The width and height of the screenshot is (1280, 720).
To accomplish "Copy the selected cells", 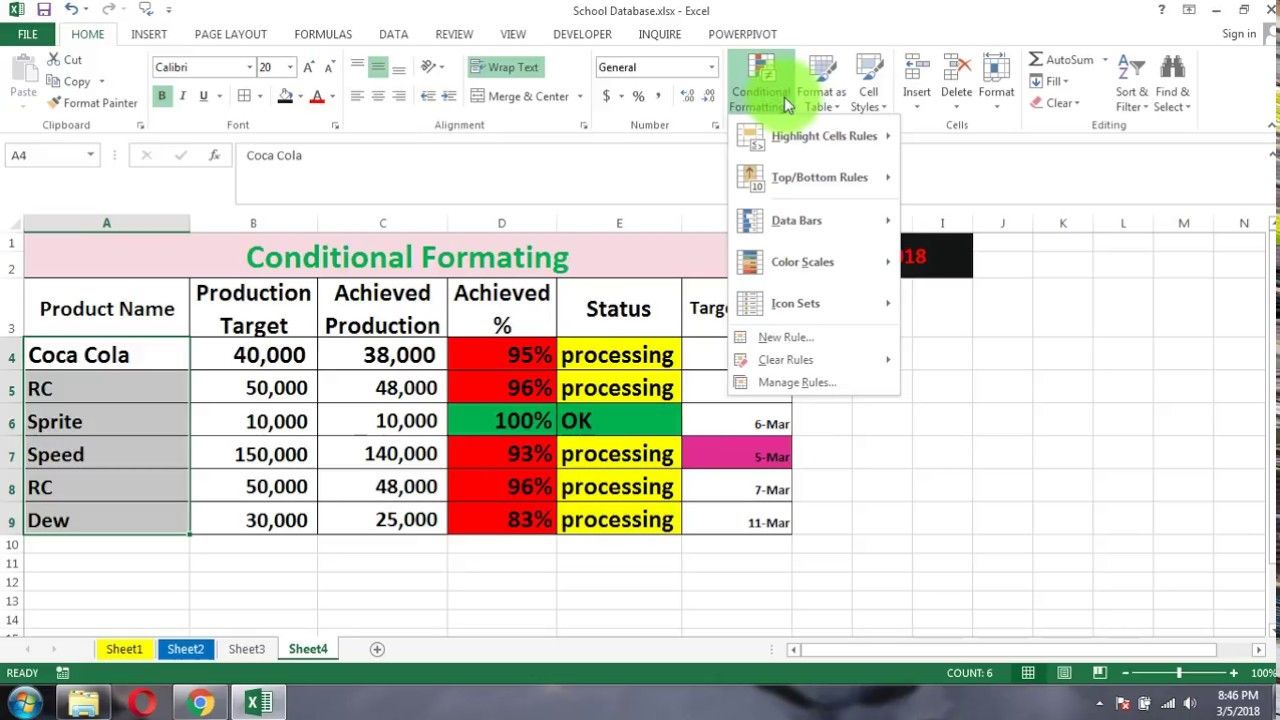I will [68, 81].
